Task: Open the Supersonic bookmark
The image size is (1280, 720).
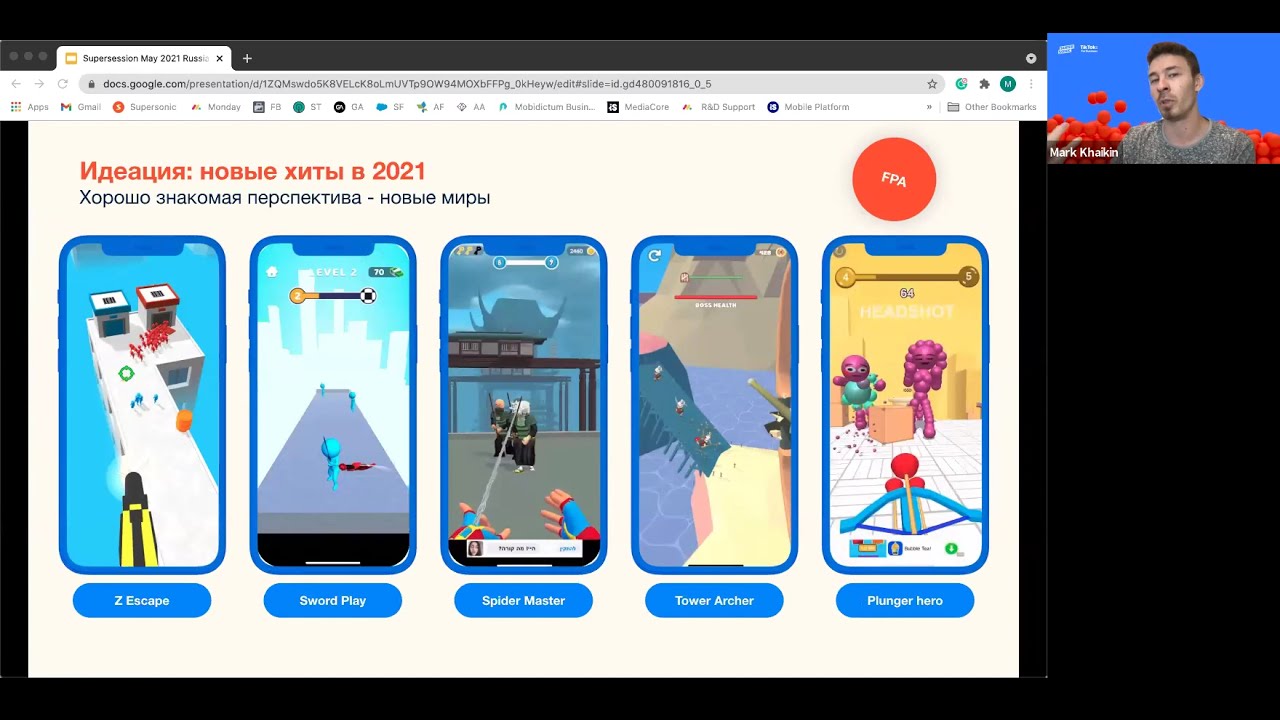Action: tap(145, 107)
